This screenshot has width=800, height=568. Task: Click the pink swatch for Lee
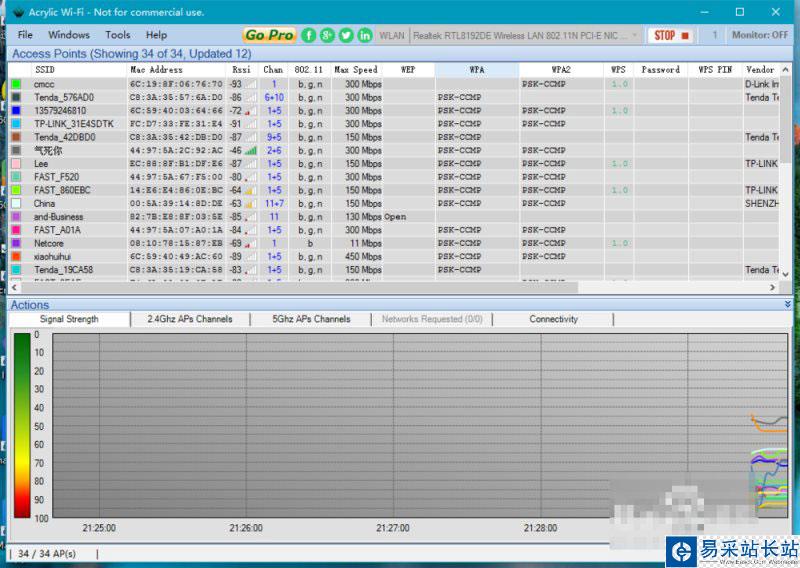coord(16,163)
